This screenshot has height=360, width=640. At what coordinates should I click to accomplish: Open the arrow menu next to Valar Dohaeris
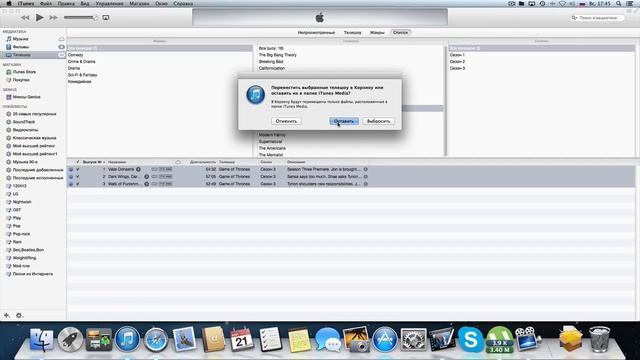click(138, 169)
